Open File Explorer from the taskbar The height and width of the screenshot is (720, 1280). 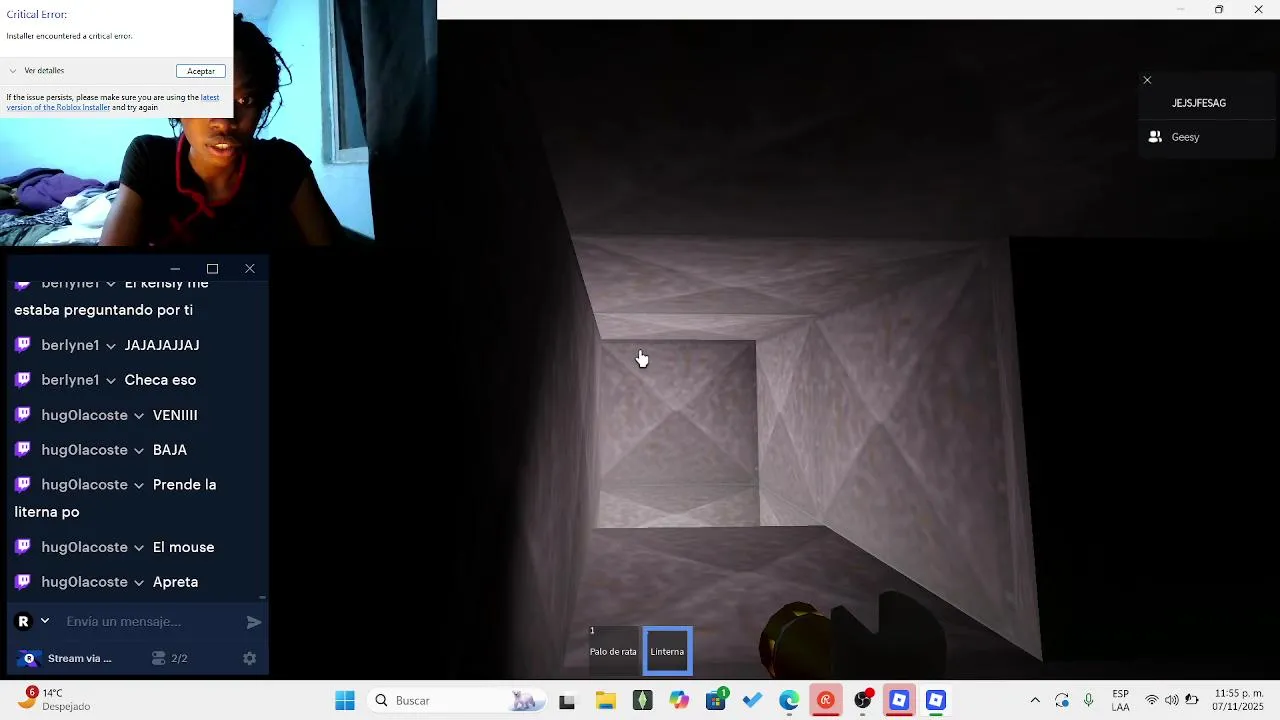pyautogui.click(x=605, y=701)
